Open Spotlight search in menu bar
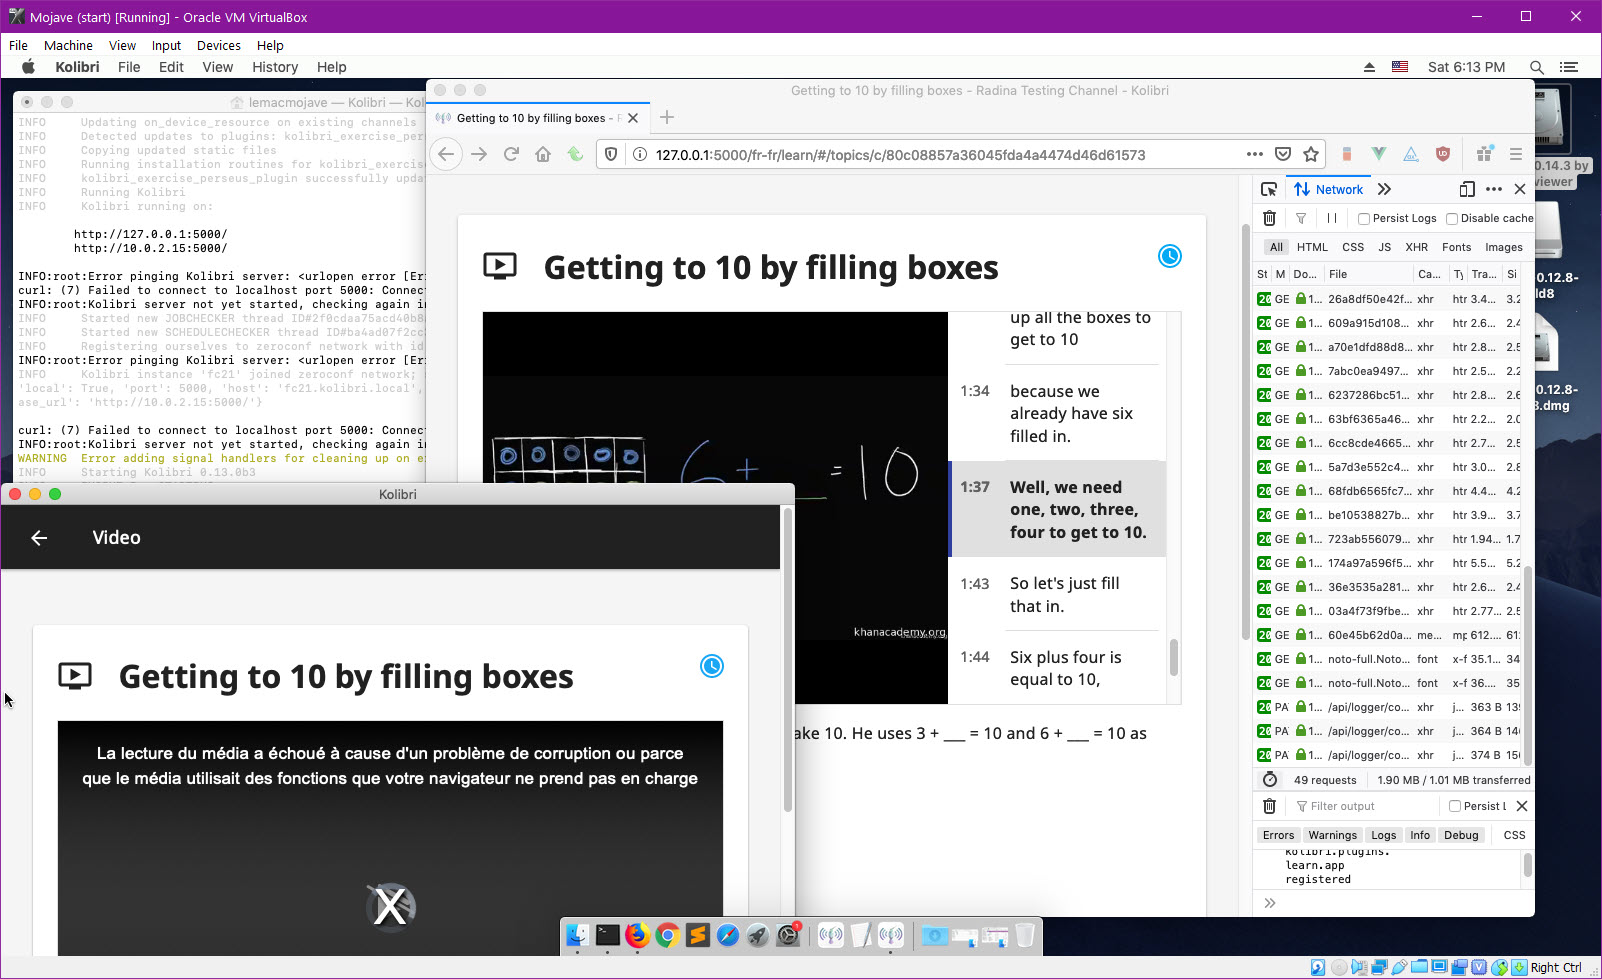This screenshot has width=1602, height=979. (1536, 67)
